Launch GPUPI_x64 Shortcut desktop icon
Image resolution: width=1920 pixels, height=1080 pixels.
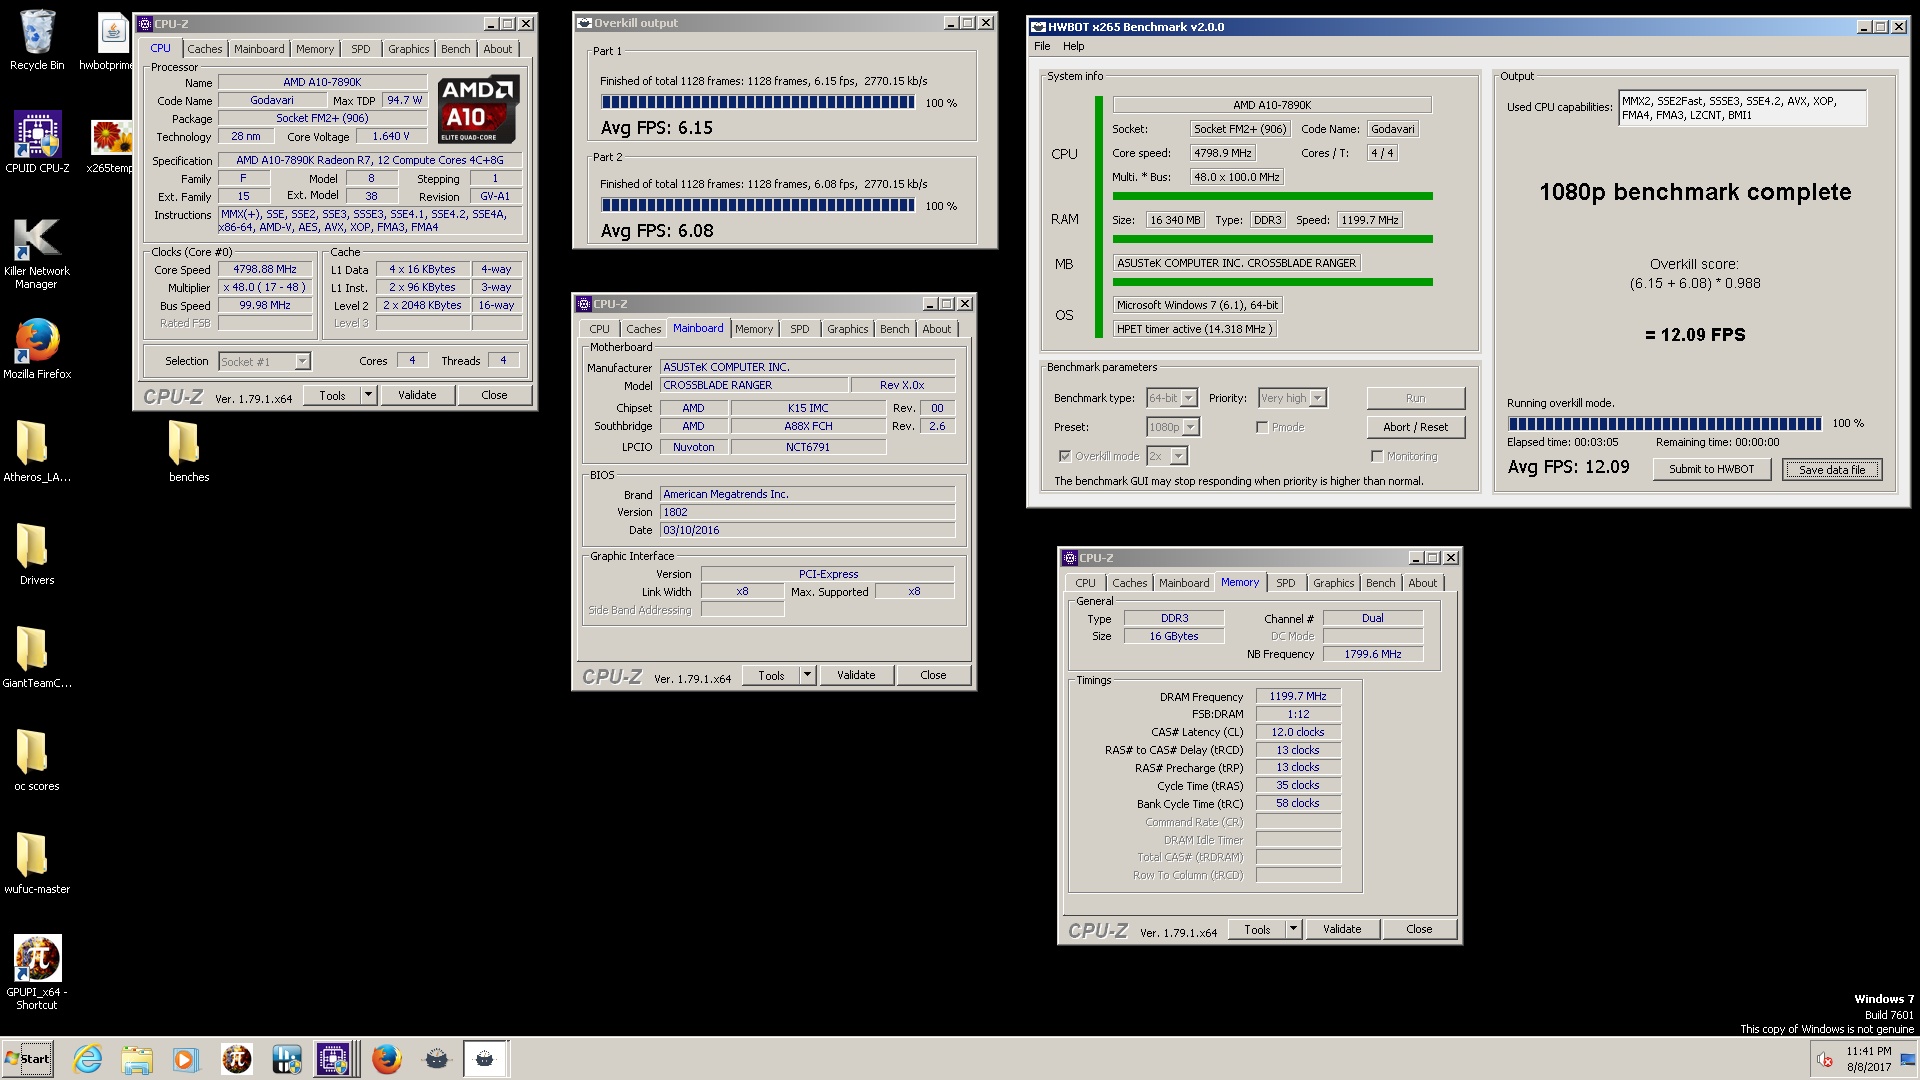37,971
